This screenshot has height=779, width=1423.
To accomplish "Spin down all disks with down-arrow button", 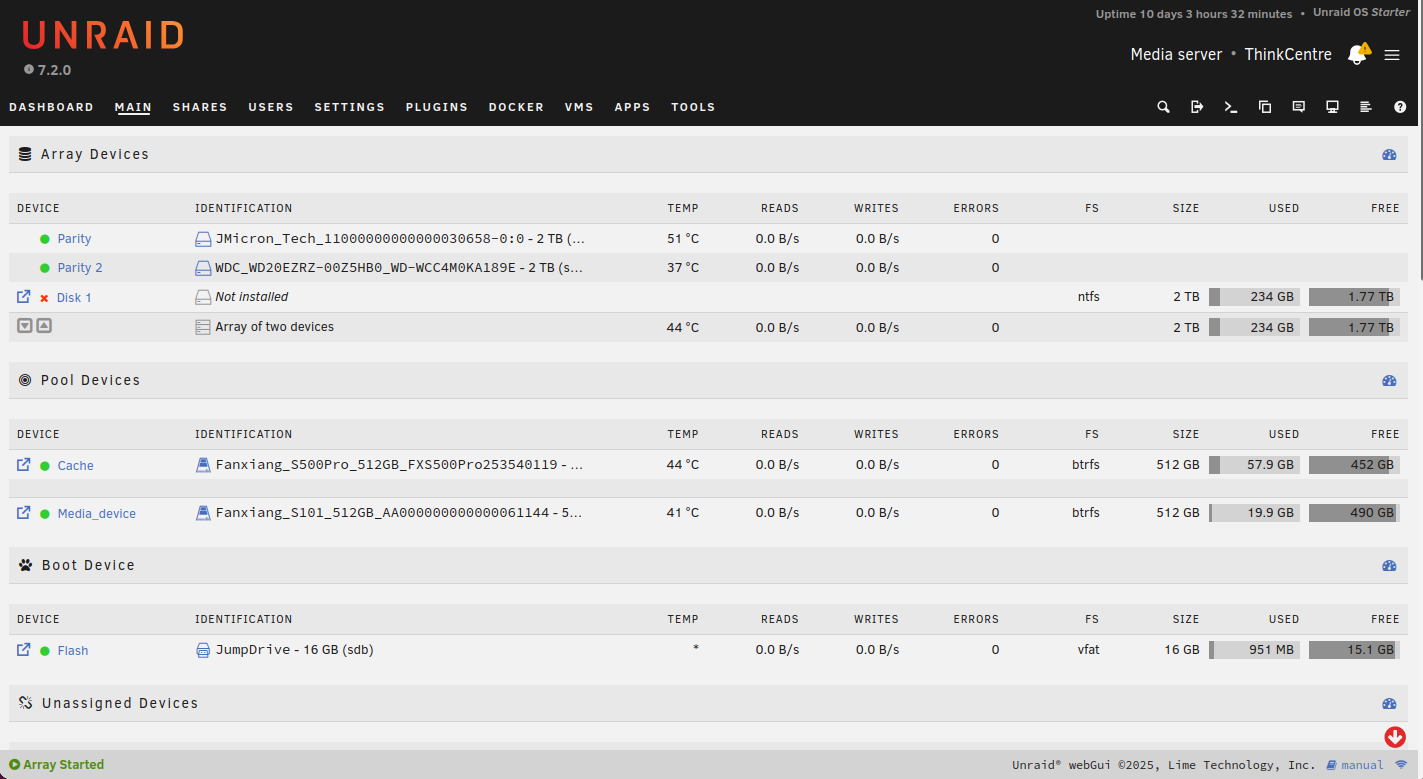I will pyautogui.click(x=25, y=326).
